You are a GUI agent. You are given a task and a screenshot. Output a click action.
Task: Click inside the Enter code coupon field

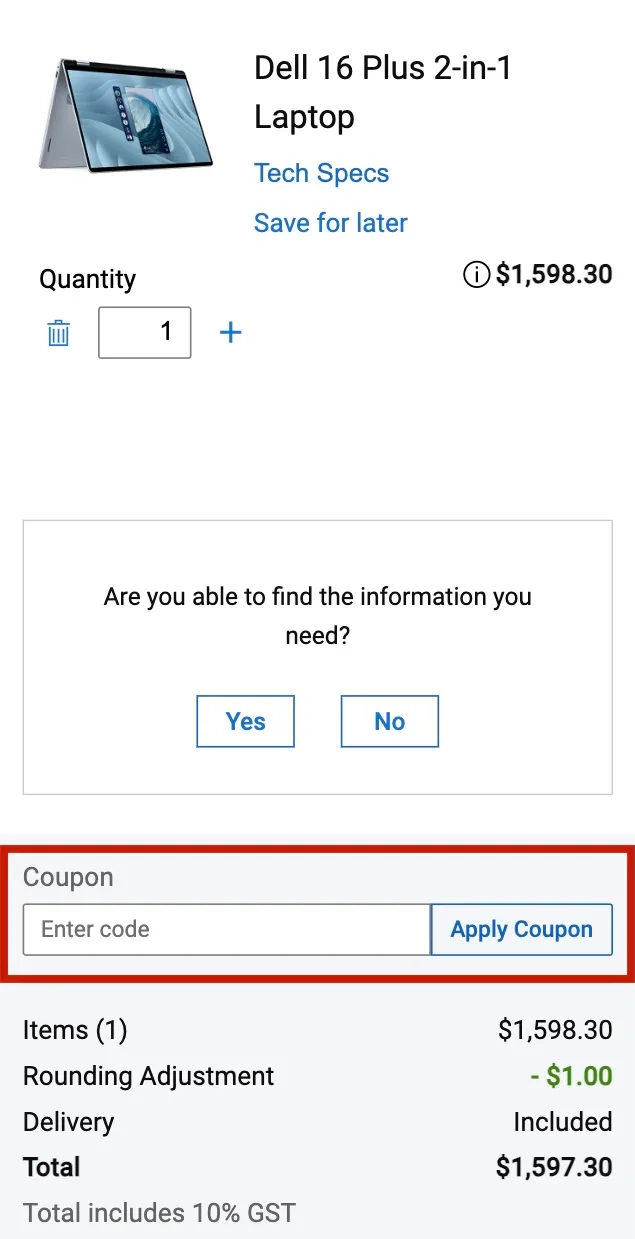[225, 929]
